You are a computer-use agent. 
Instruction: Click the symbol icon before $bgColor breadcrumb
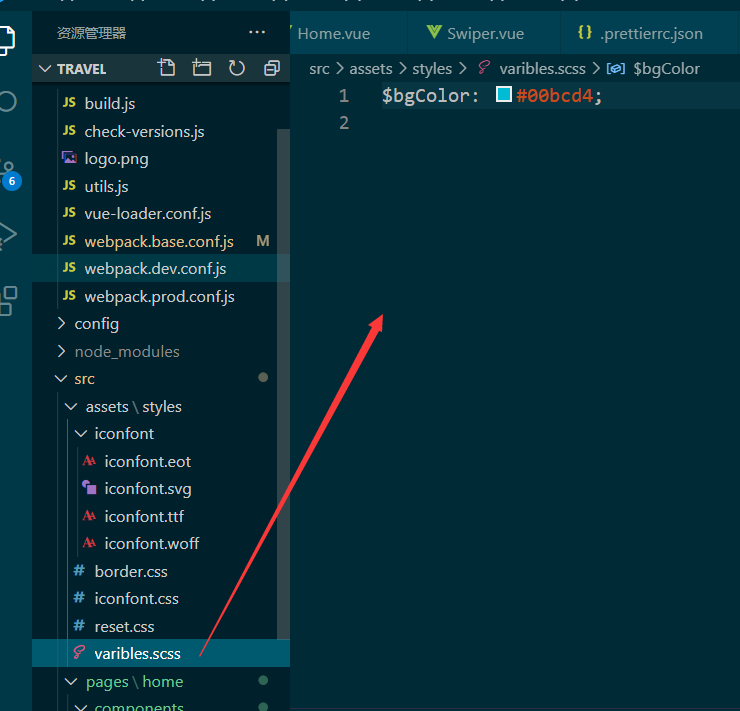pyautogui.click(x=615, y=69)
